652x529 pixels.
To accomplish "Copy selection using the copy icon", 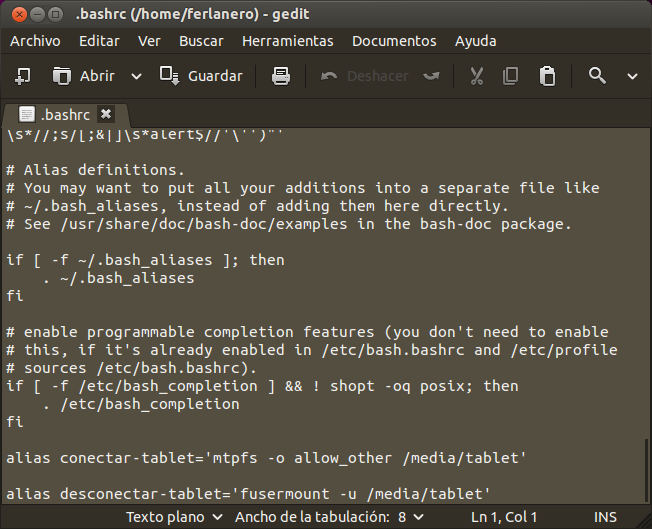I will click(511, 76).
